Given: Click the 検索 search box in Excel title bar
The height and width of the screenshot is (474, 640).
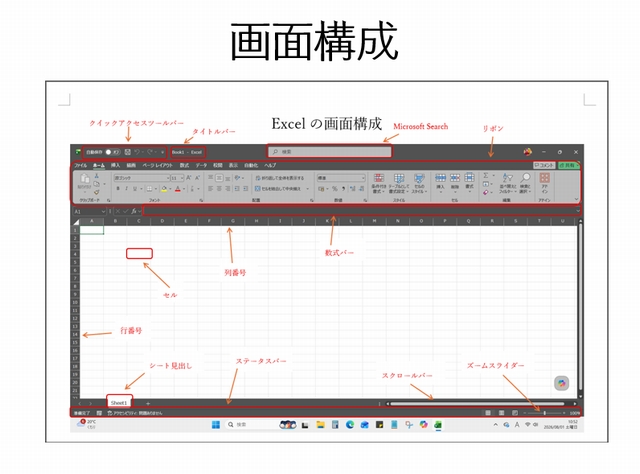Looking at the screenshot, I should coord(329,151).
